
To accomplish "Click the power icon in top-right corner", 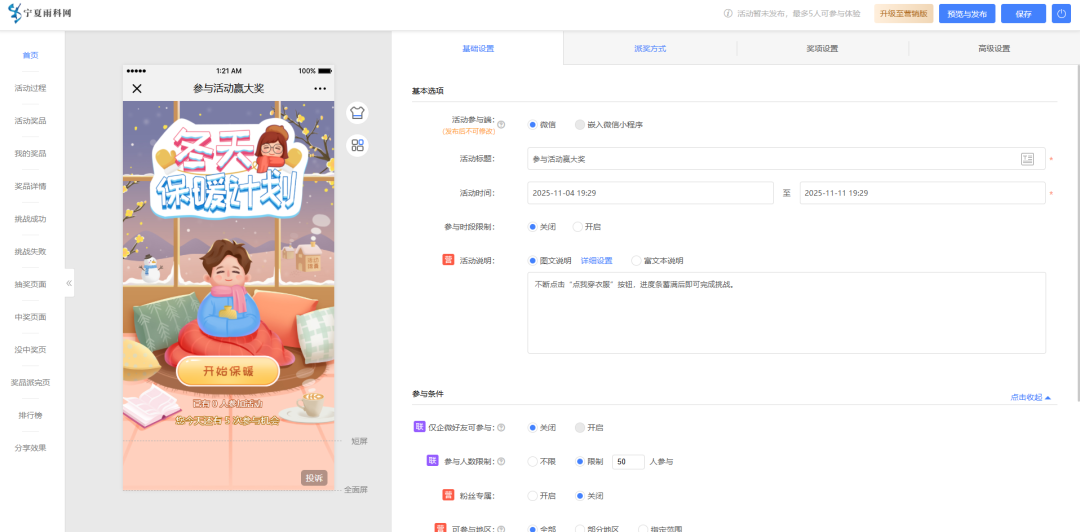I will 1061,14.
